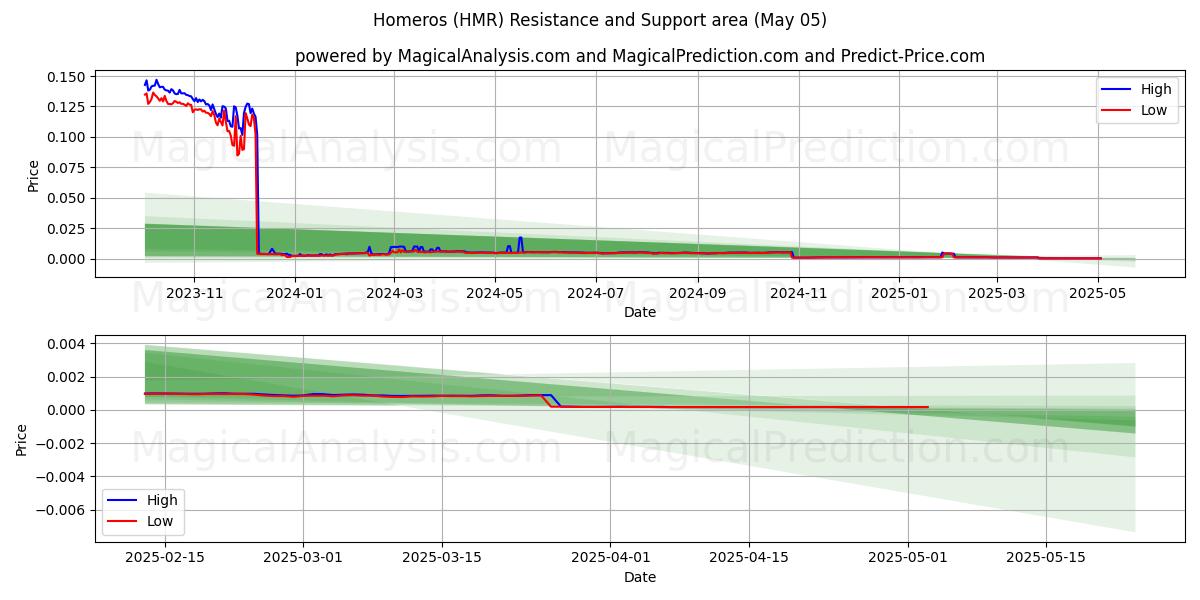This screenshot has width=1200, height=600.
Task: Click the 0.125 price tick on the top chart
Action: 67,107
